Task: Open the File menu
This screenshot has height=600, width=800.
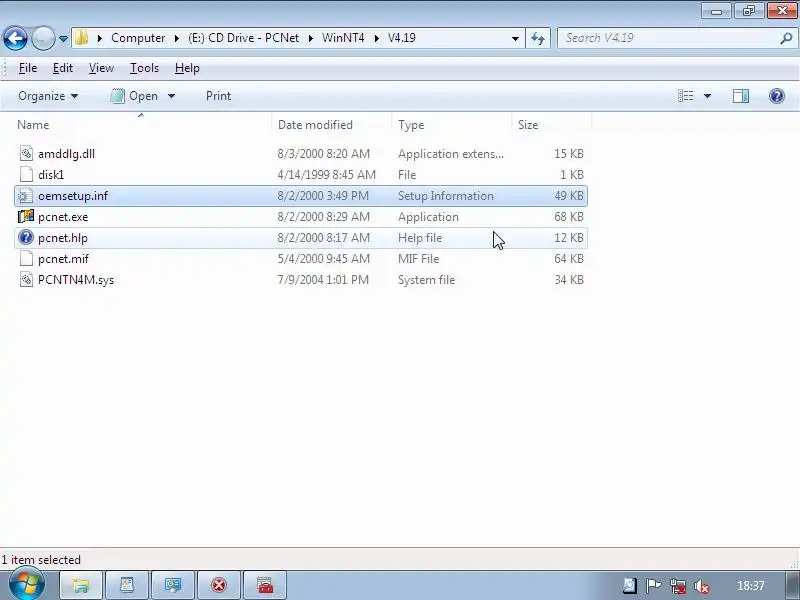Action: pyautogui.click(x=28, y=68)
